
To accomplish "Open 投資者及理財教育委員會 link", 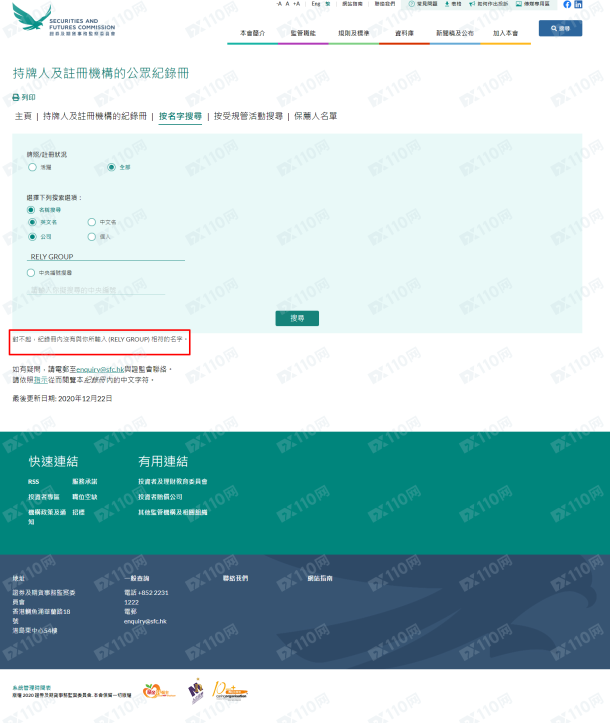I will coord(173,481).
